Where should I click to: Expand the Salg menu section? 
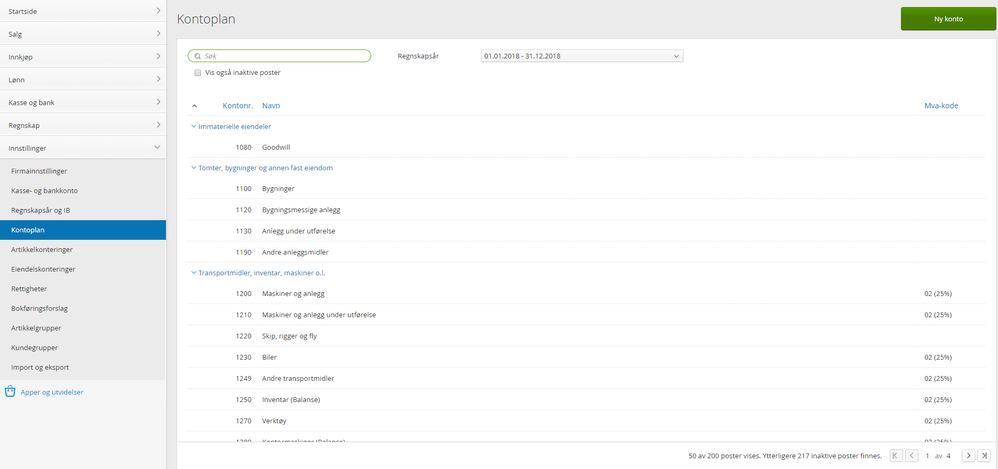click(x=83, y=34)
